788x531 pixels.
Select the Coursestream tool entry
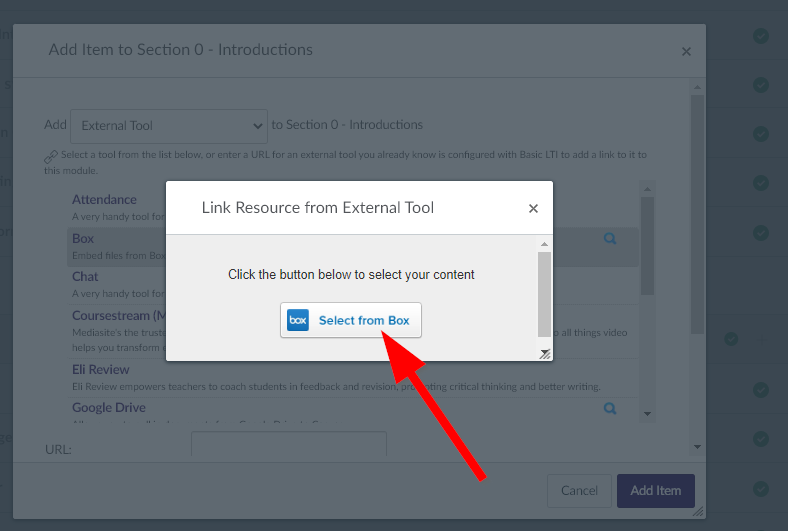119,315
